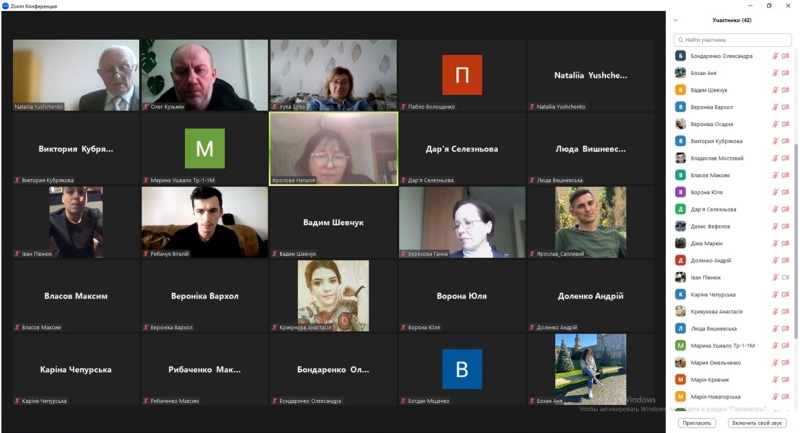The width and height of the screenshot is (800, 433).
Task: Select Крикунова Анастасія photo tile
Action: point(334,296)
